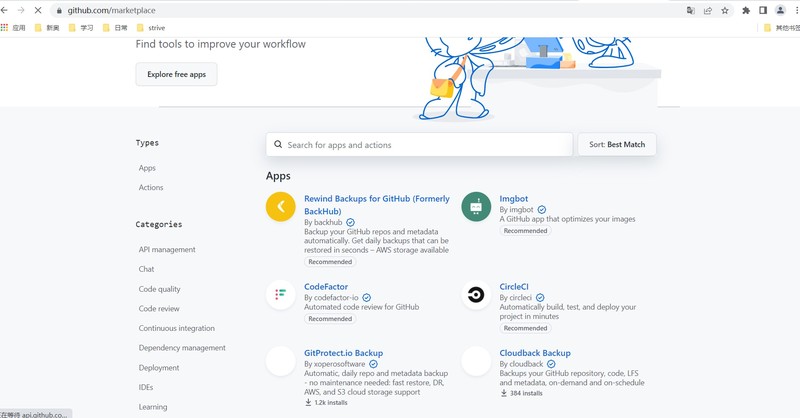Viewport: 800px width, 418px height.
Task: Open the Imgbot app link
Action: click(513, 199)
